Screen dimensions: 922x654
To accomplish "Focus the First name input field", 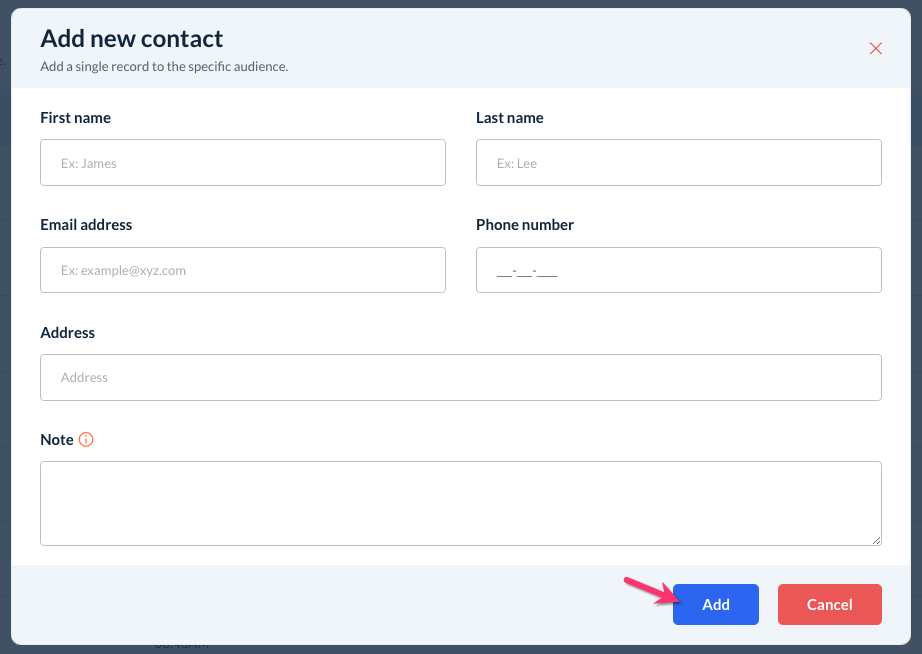I will (242, 162).
